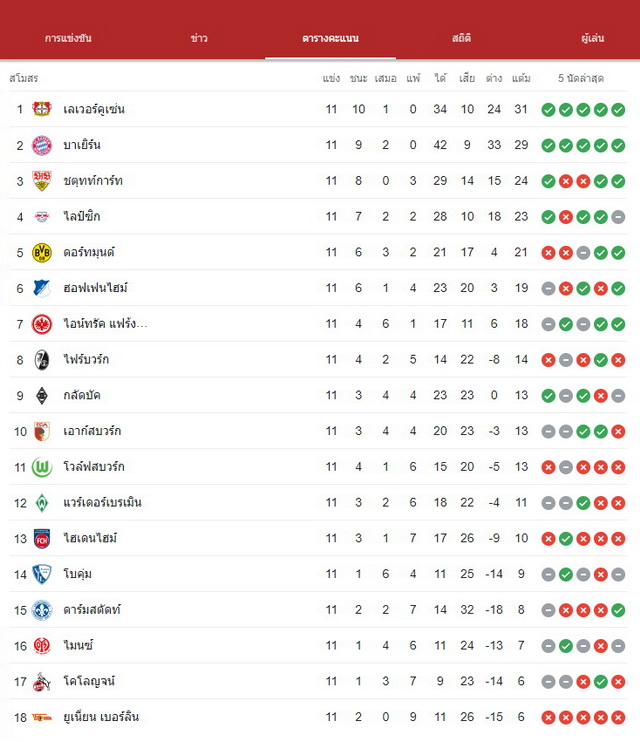Click Leverkusen's most recent green win indicator

click(x=618, y=110)
